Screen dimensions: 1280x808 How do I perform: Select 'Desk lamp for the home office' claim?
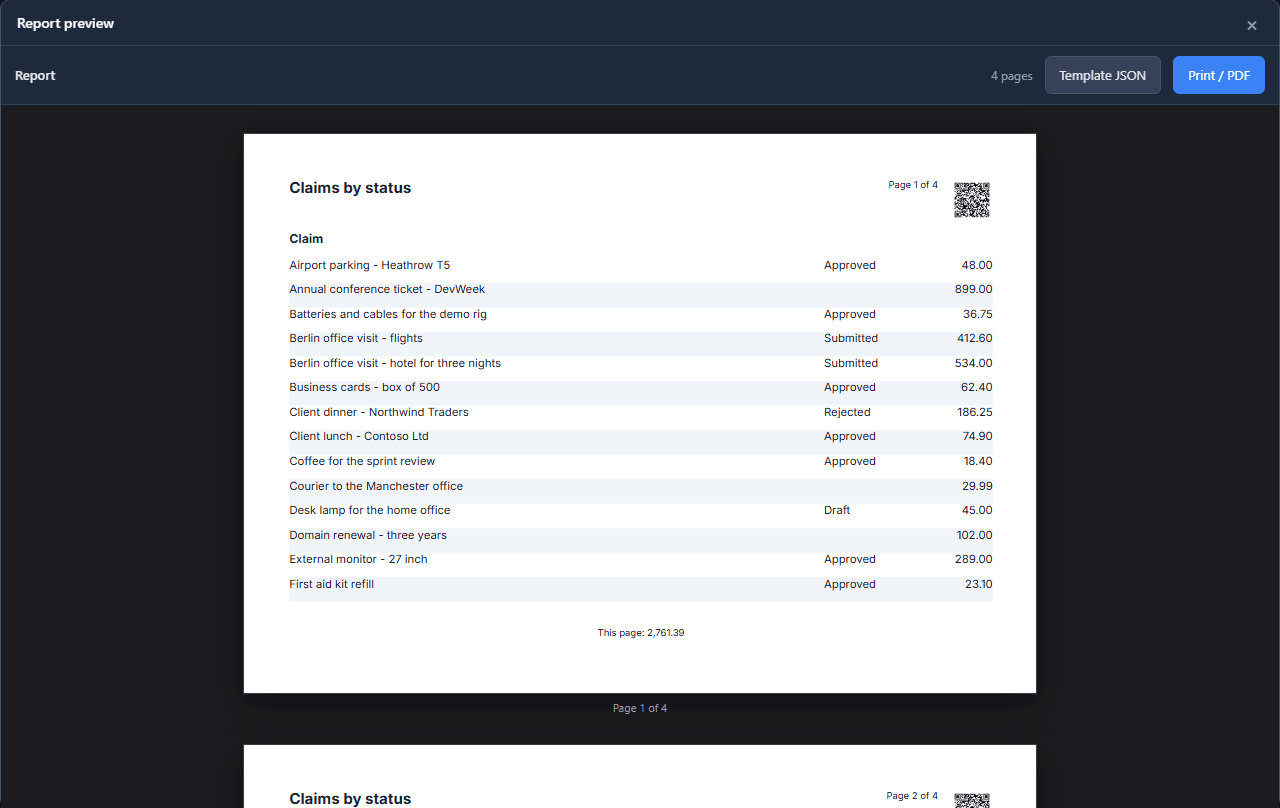tap(370, 510)
